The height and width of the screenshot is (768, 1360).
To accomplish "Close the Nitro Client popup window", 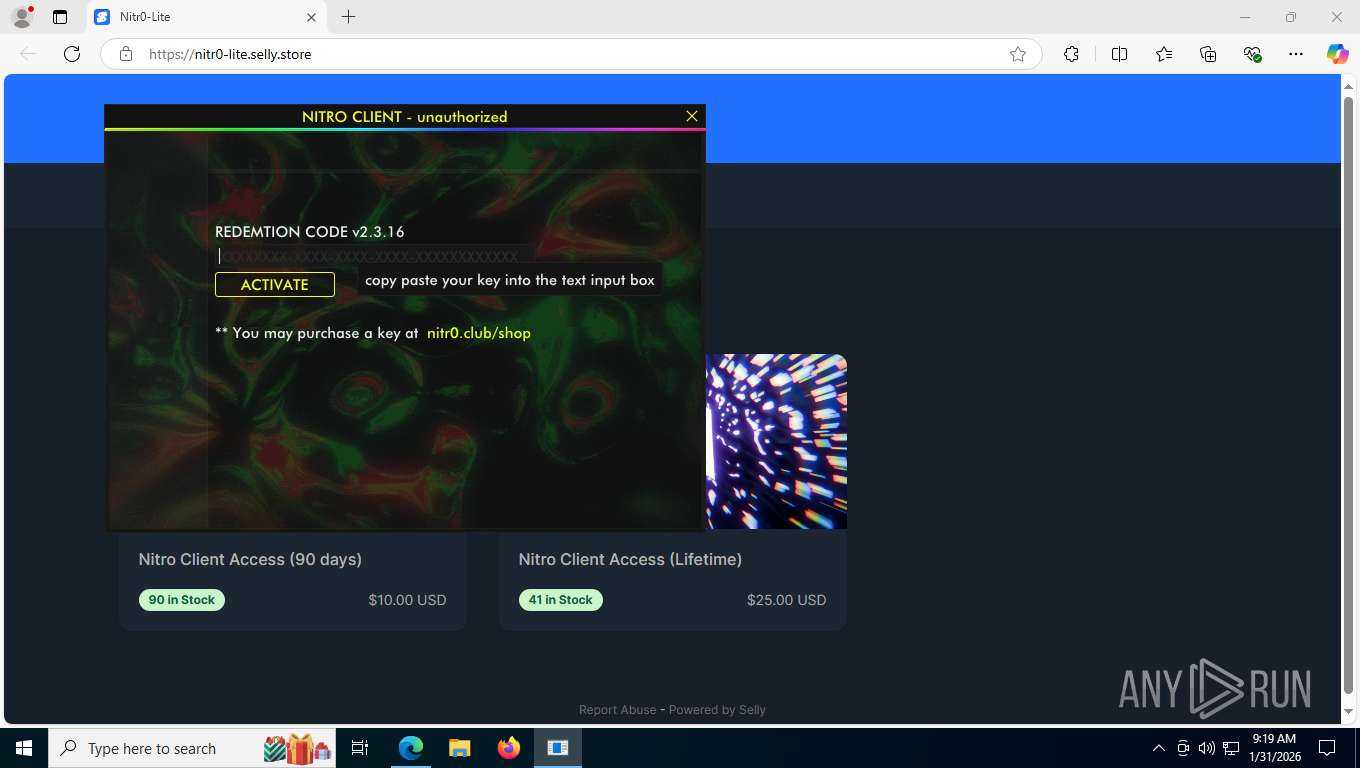I will [691, 116].
